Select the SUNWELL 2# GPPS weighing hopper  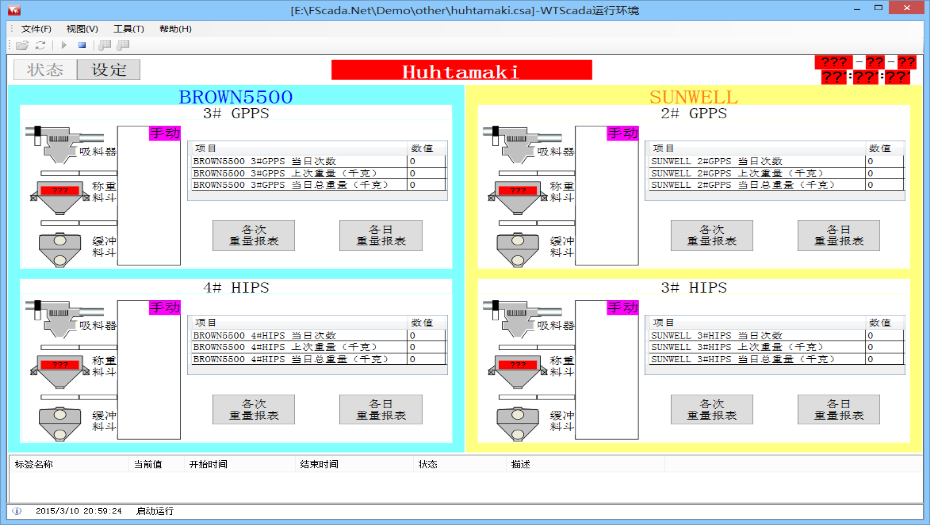(518, 197)
